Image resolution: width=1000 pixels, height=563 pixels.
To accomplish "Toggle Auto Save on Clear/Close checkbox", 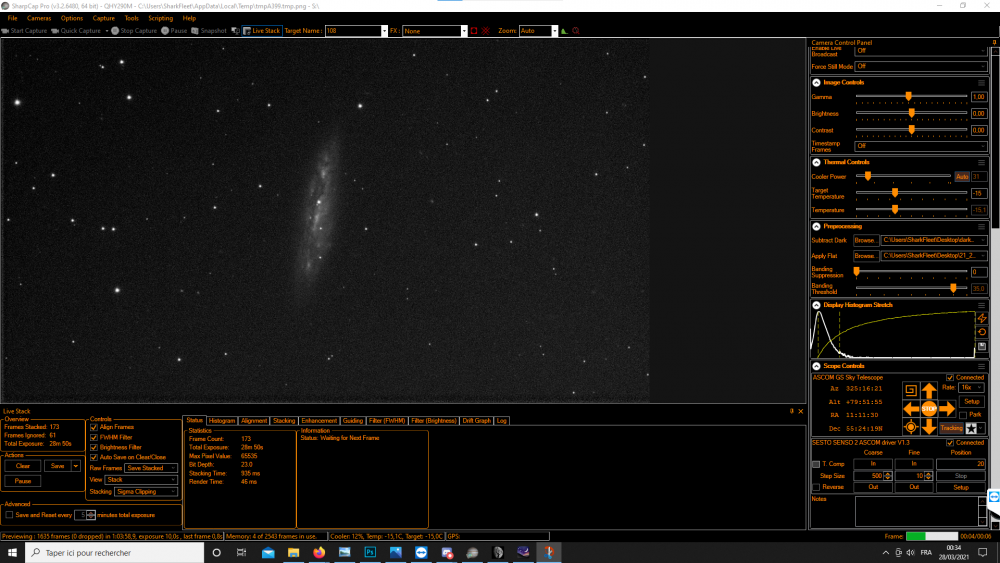I will 94,457.
